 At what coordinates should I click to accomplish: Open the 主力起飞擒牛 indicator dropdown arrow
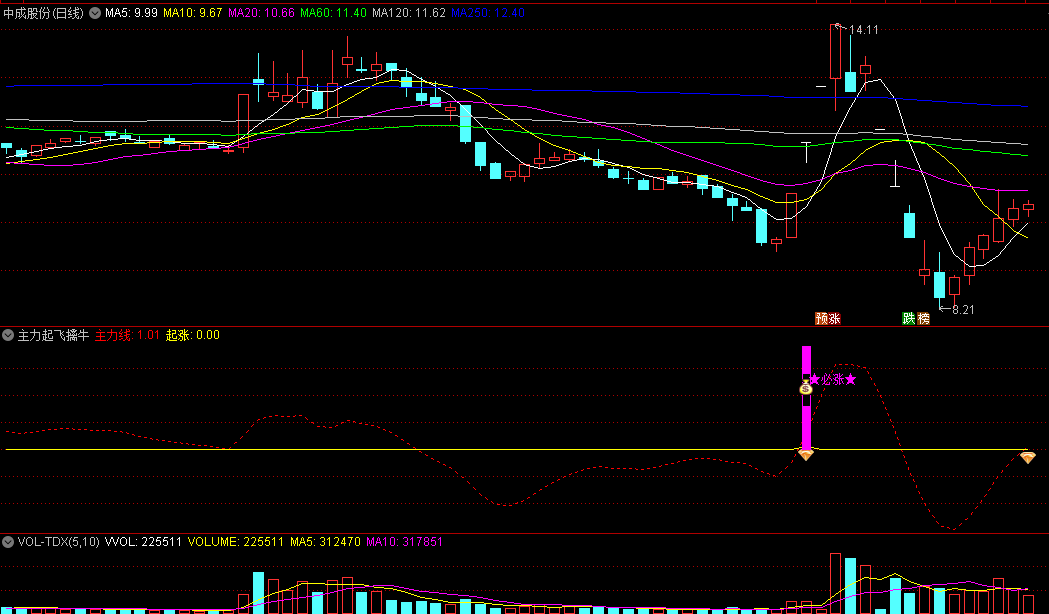[8, 335]
